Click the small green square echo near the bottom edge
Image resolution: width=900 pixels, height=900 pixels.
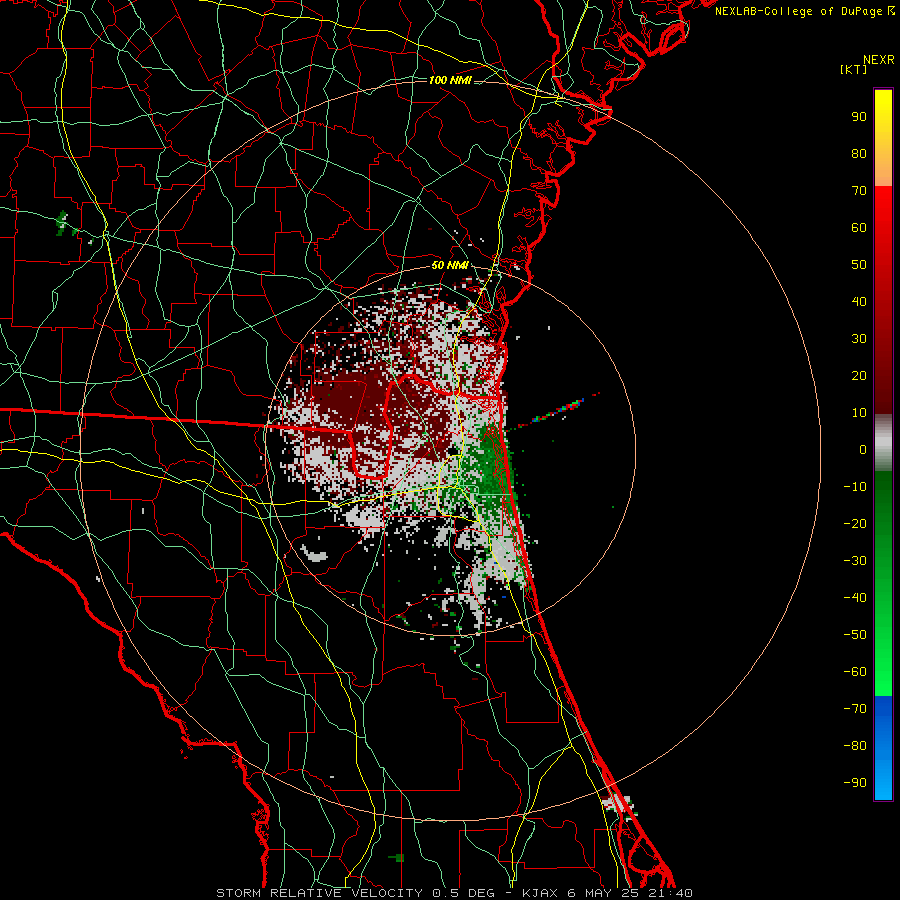(x=399, y=858)
